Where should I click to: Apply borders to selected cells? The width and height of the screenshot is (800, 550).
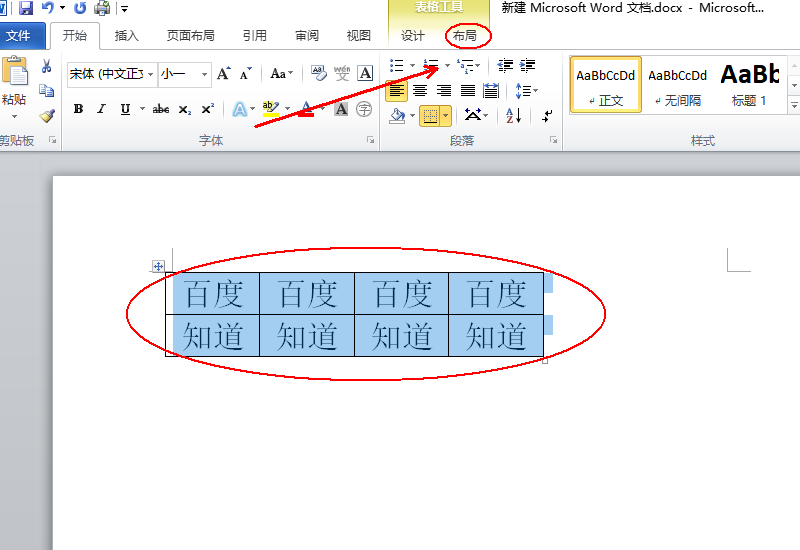430,116
